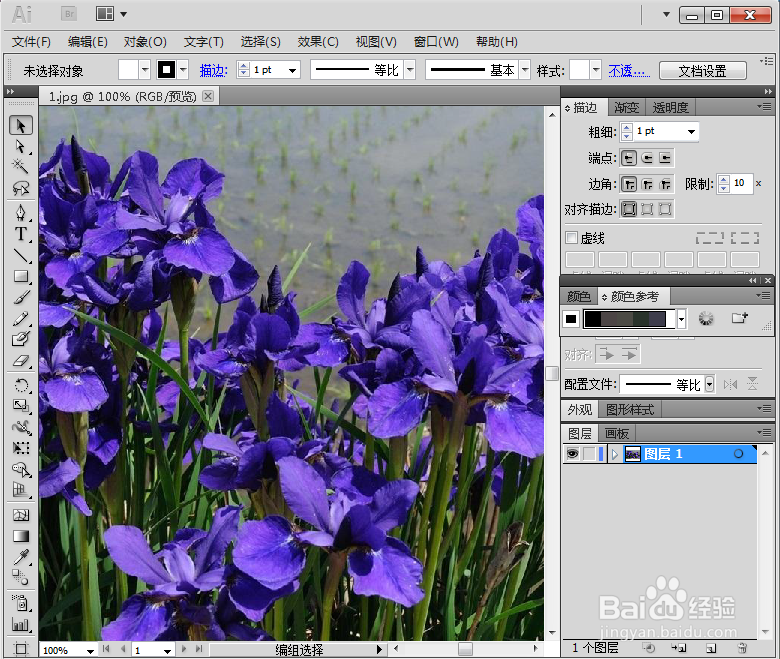
Task: Select the Blob Brush tool
Action: [x=21, y=339]
